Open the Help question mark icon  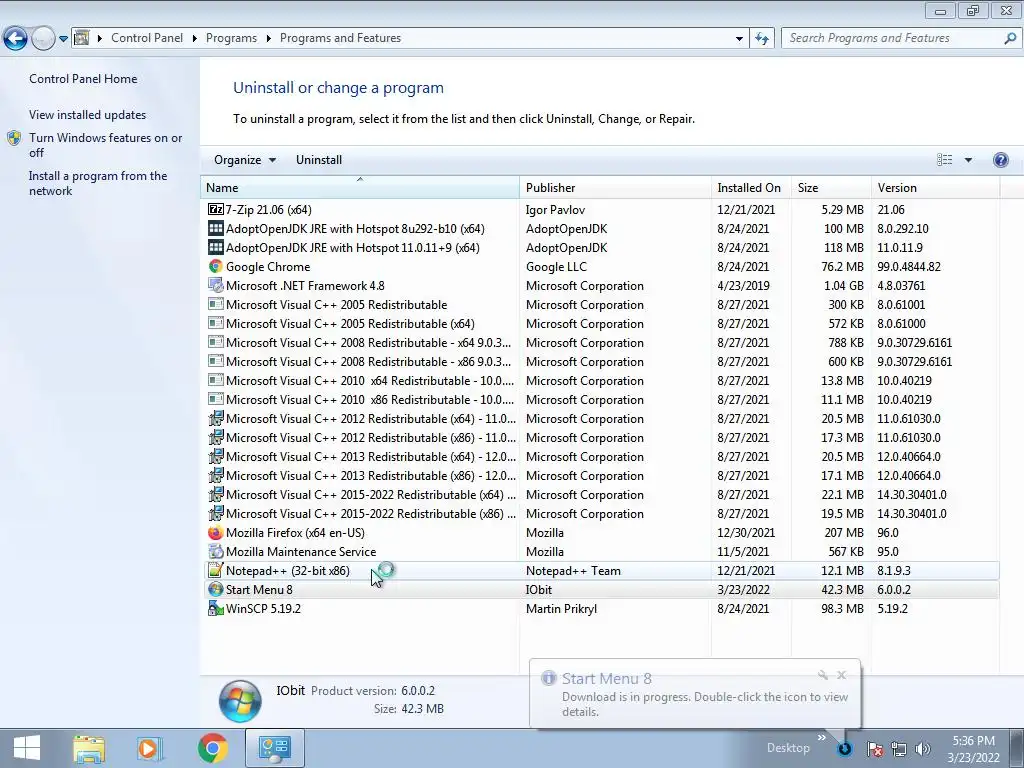pos(1000,160)
